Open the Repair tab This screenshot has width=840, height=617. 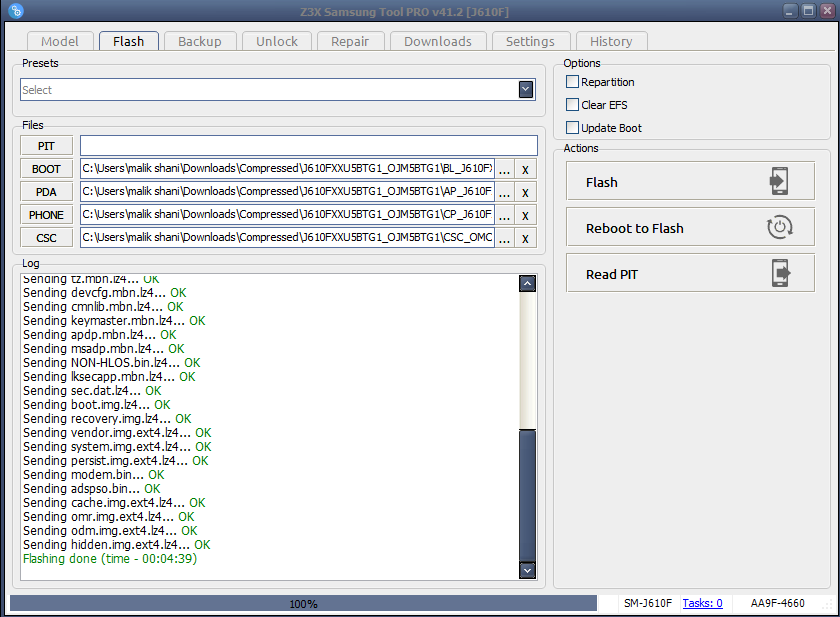[x=350, y=41]
